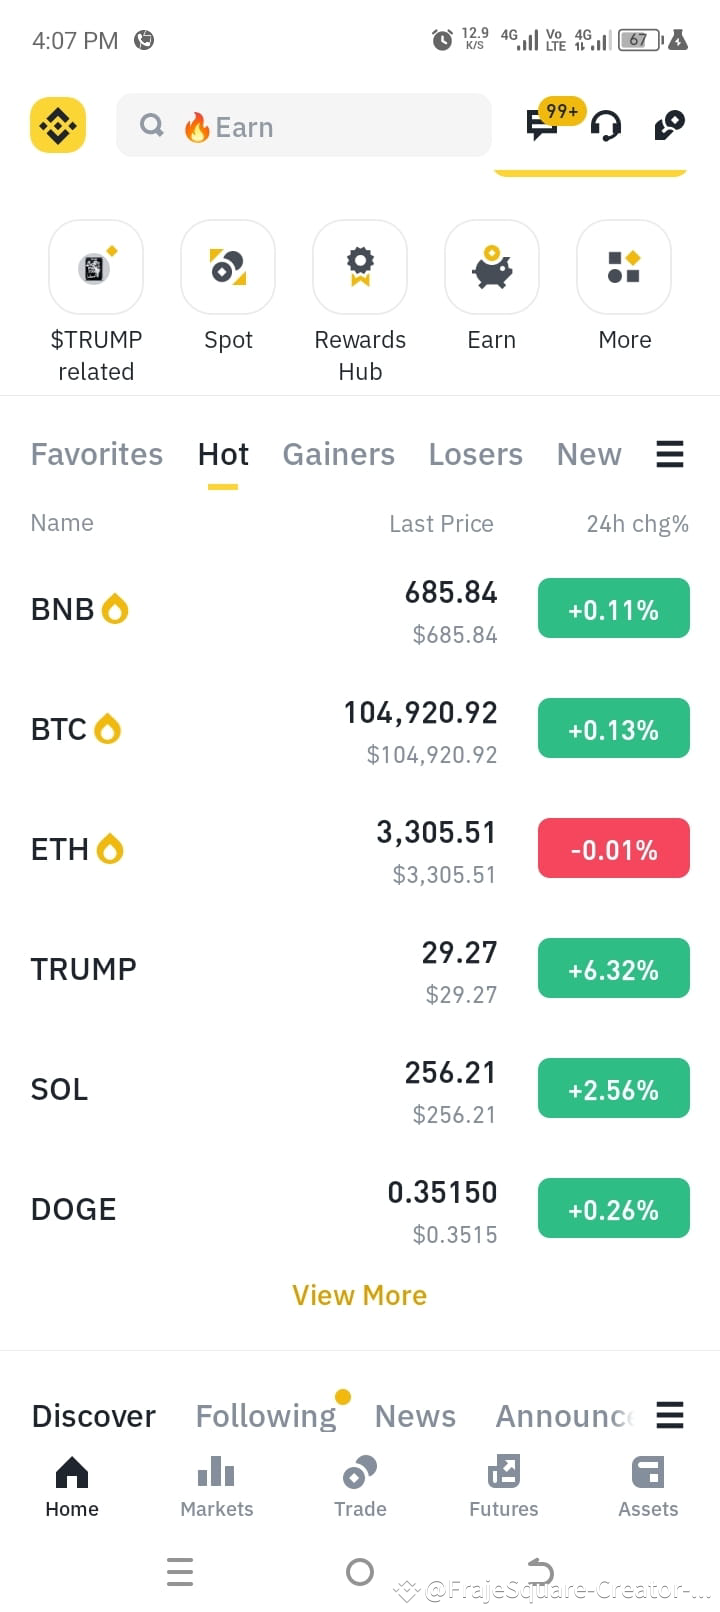Open the Rewards Hub icon
The width and height of the screenshot is (720, 1612).
coord(360,267)
